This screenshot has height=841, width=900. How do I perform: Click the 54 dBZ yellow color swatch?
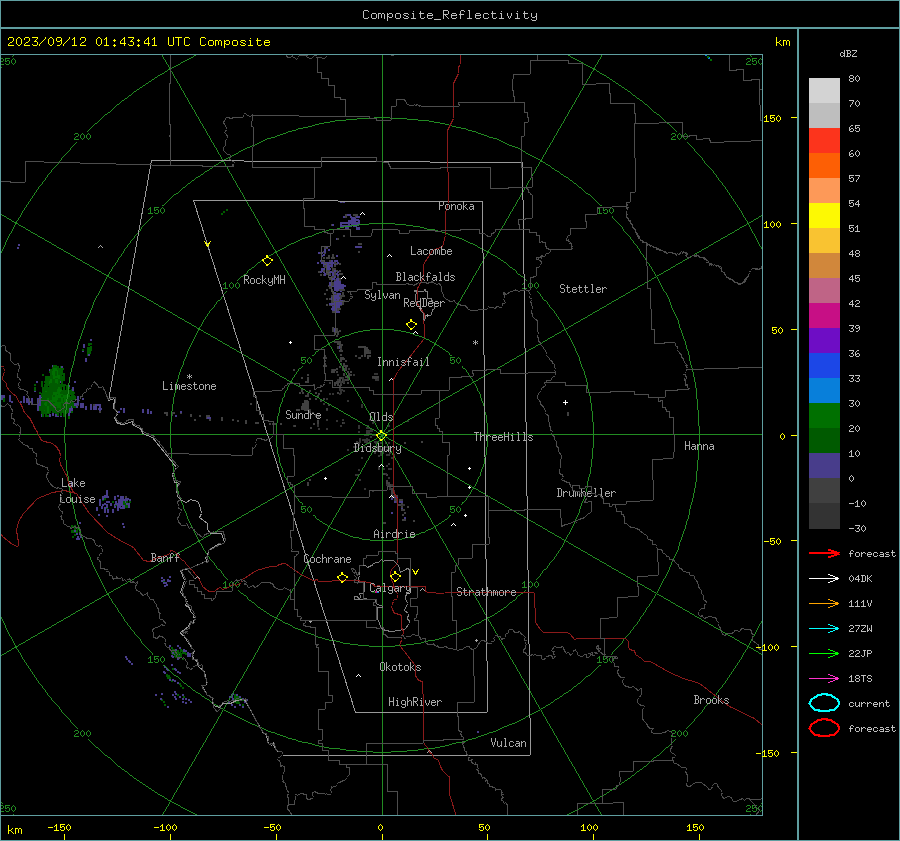pos(824,215)
